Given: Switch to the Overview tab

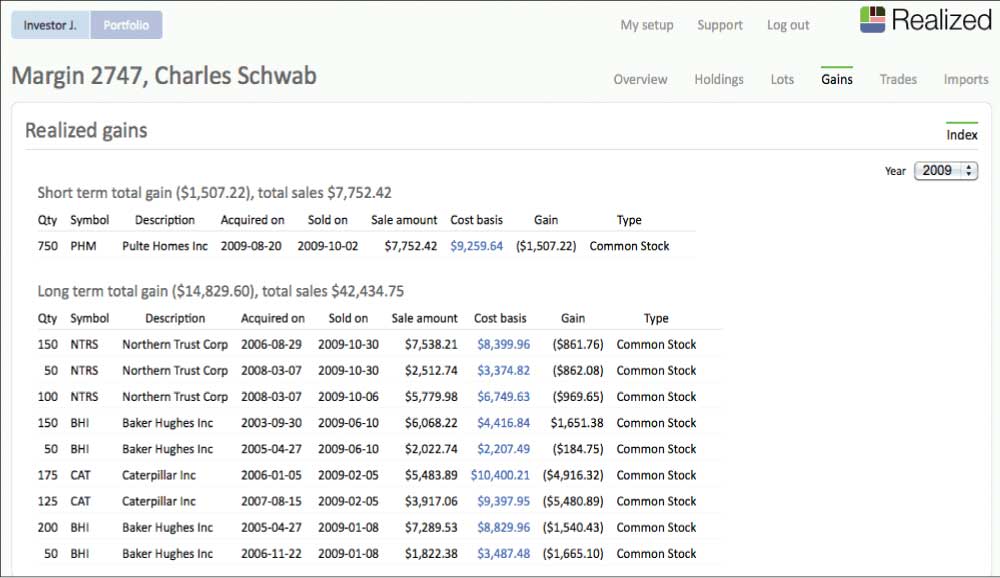Looking at the screenshot, I should click(640, 79).
